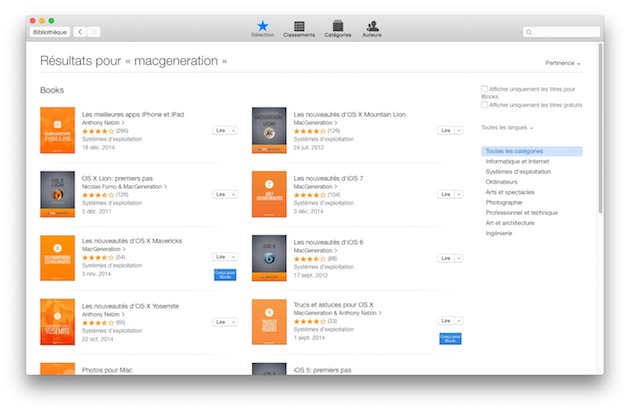Click the star rating of Les nouveautés d'iOS 6
Image resolution: width=631 pixels, height=412 pixels.
pos(309,259)
